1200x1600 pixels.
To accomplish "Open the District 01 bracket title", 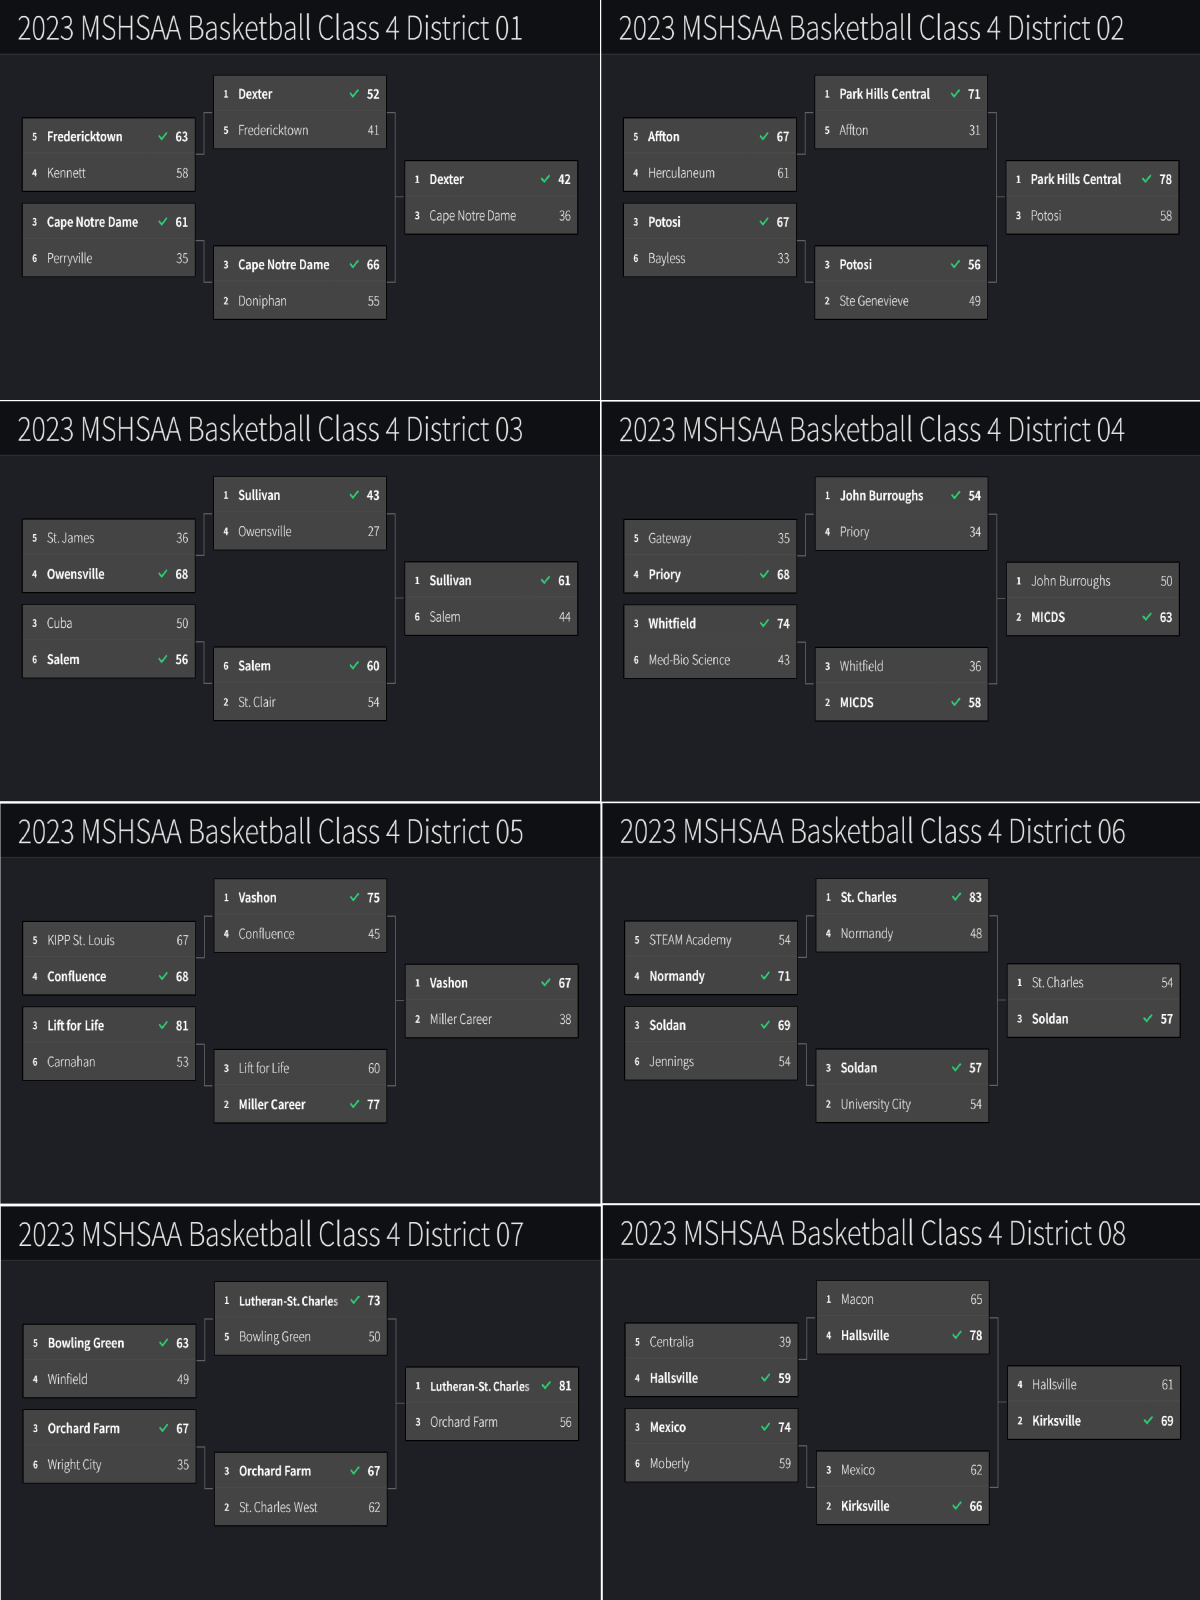I will 270,28.
